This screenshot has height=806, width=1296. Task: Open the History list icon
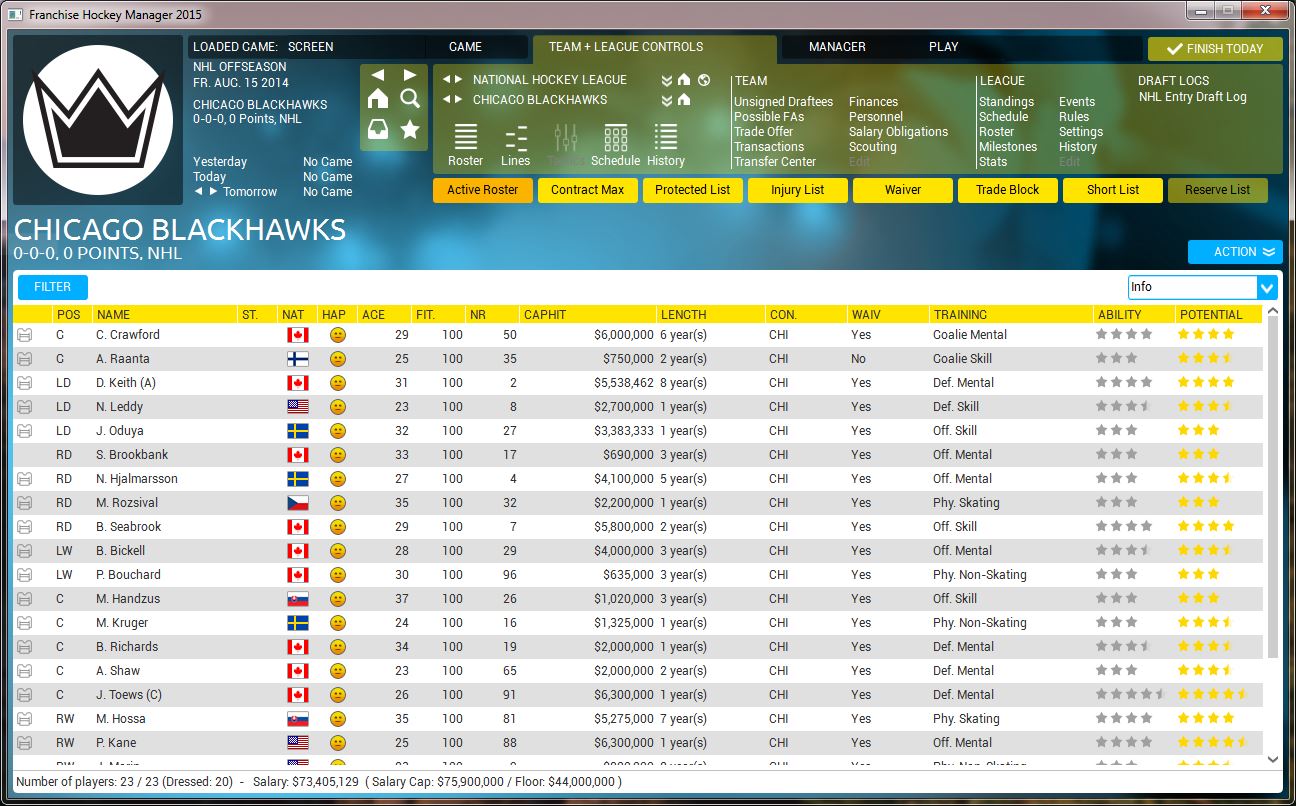tap(665, 145)
